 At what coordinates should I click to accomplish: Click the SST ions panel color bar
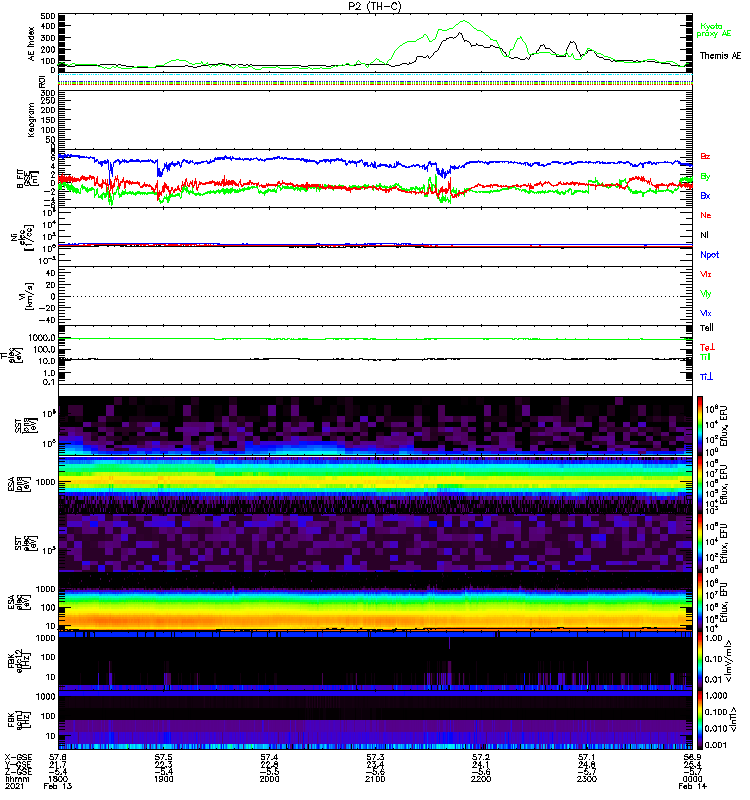click(x=700, y=425)
